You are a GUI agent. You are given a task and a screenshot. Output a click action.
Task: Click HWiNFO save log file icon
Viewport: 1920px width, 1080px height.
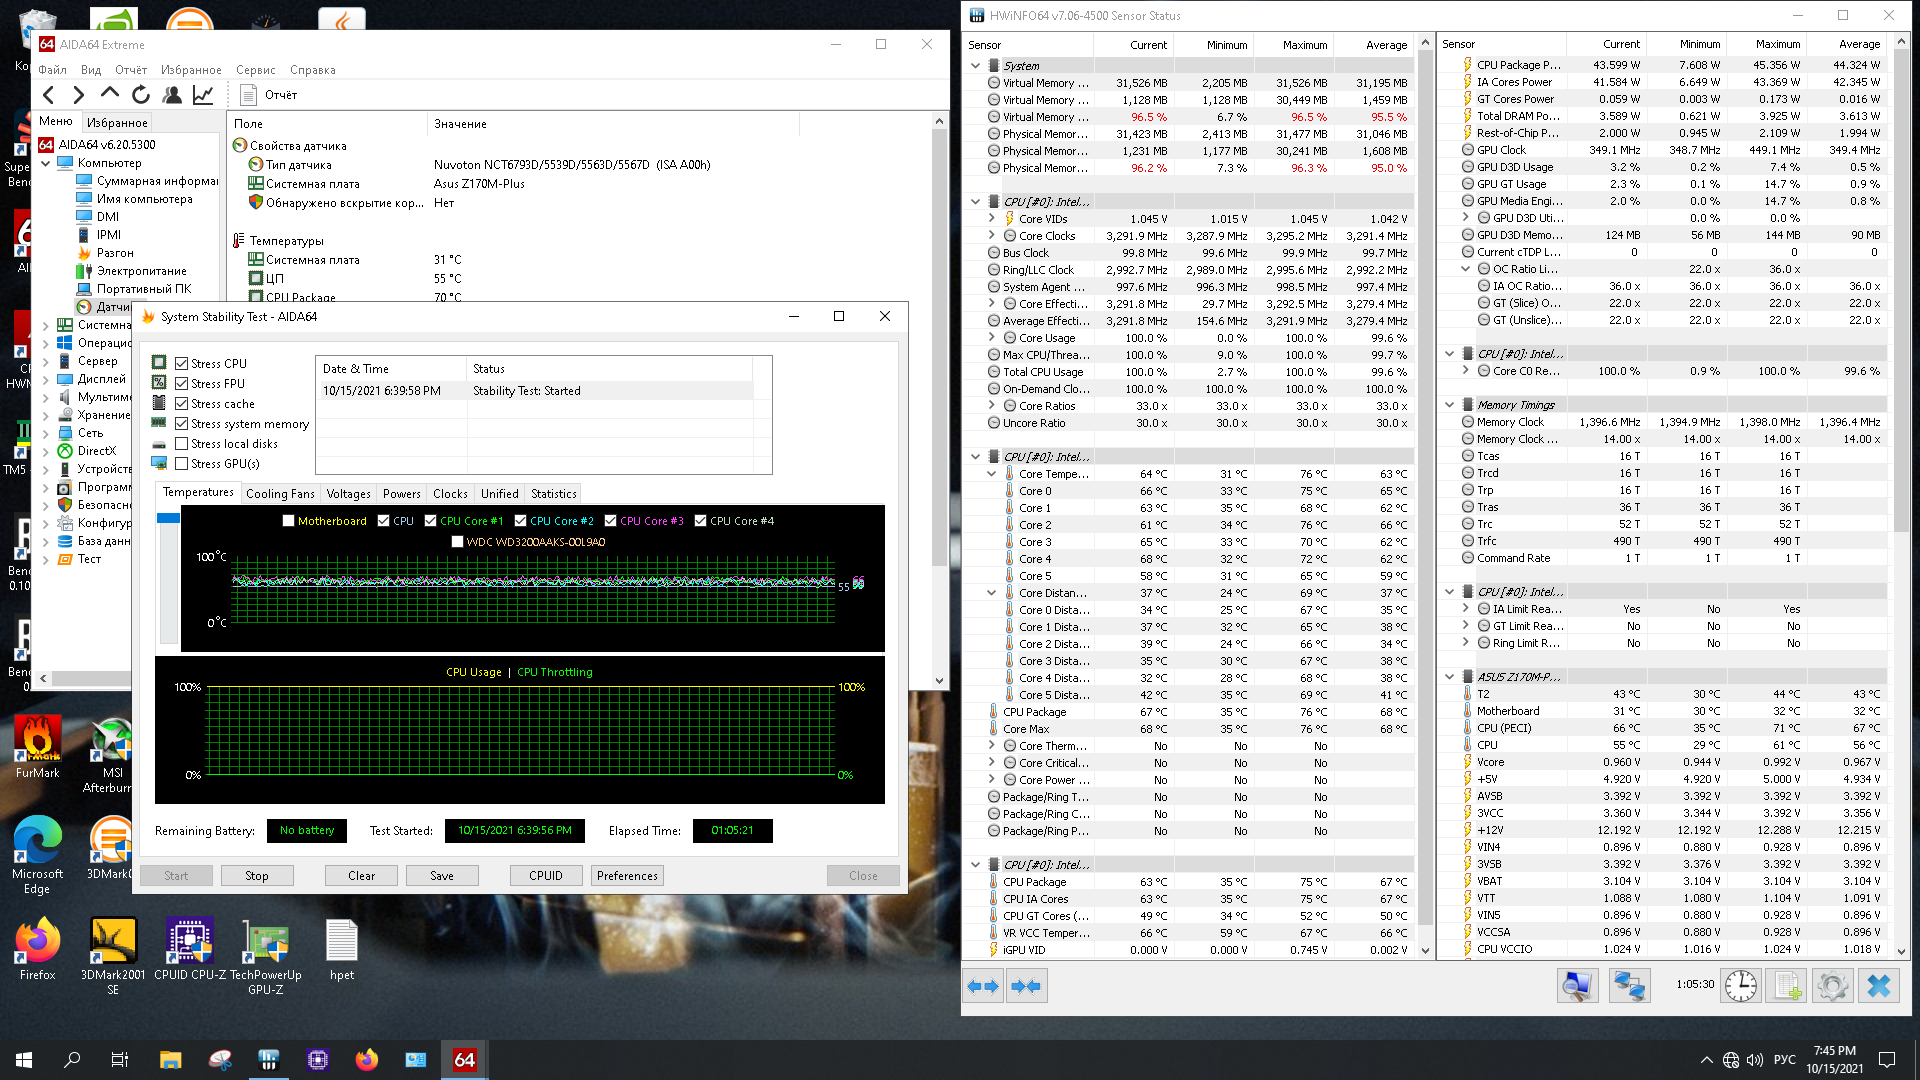1786,986
